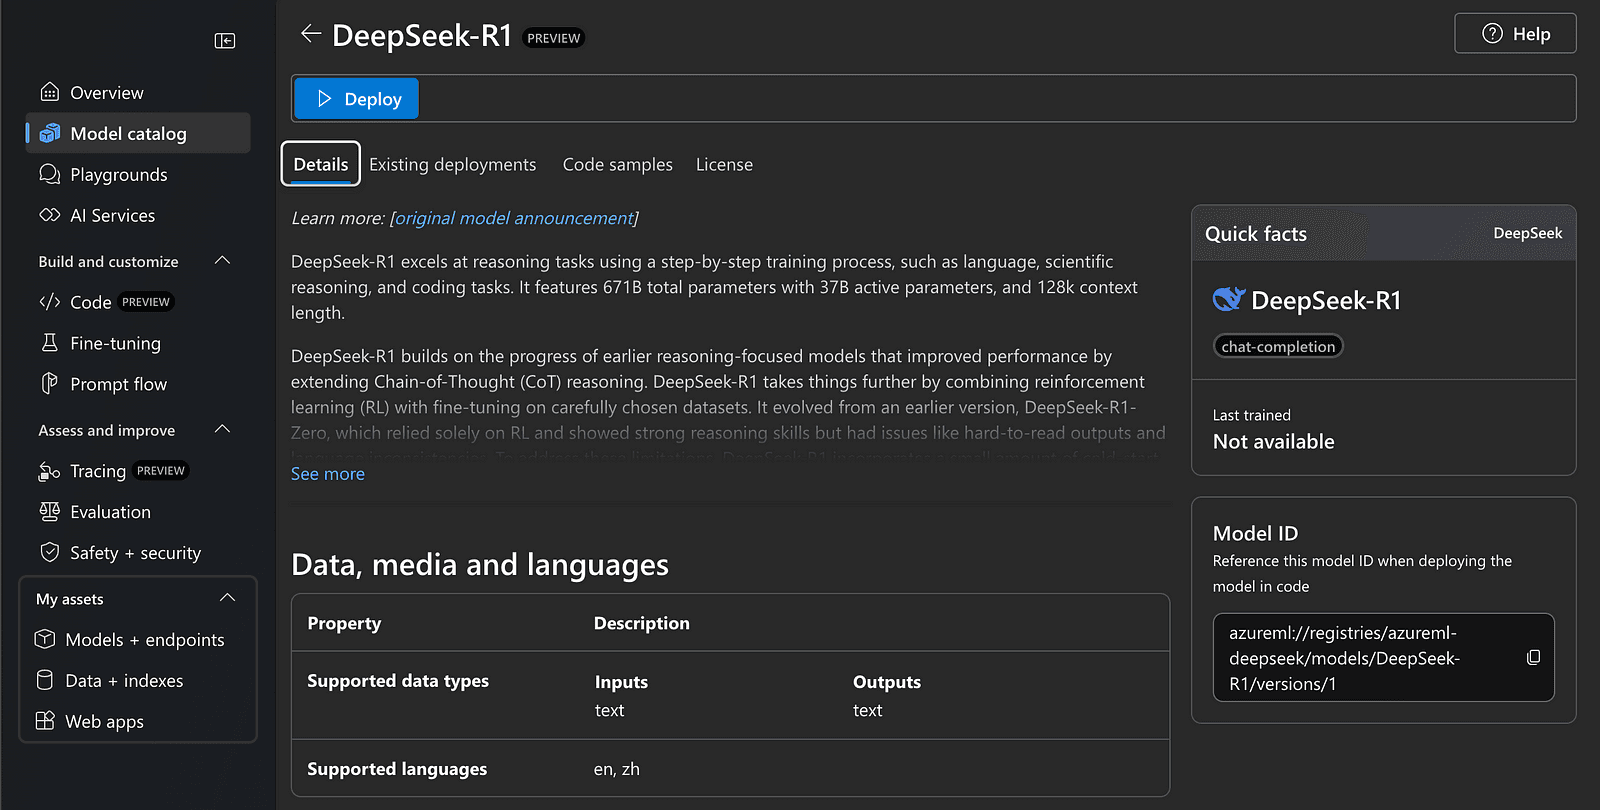This screenshot has width=1600, height=810.
Task: Expand description with See more
Action: pos(328,474)
